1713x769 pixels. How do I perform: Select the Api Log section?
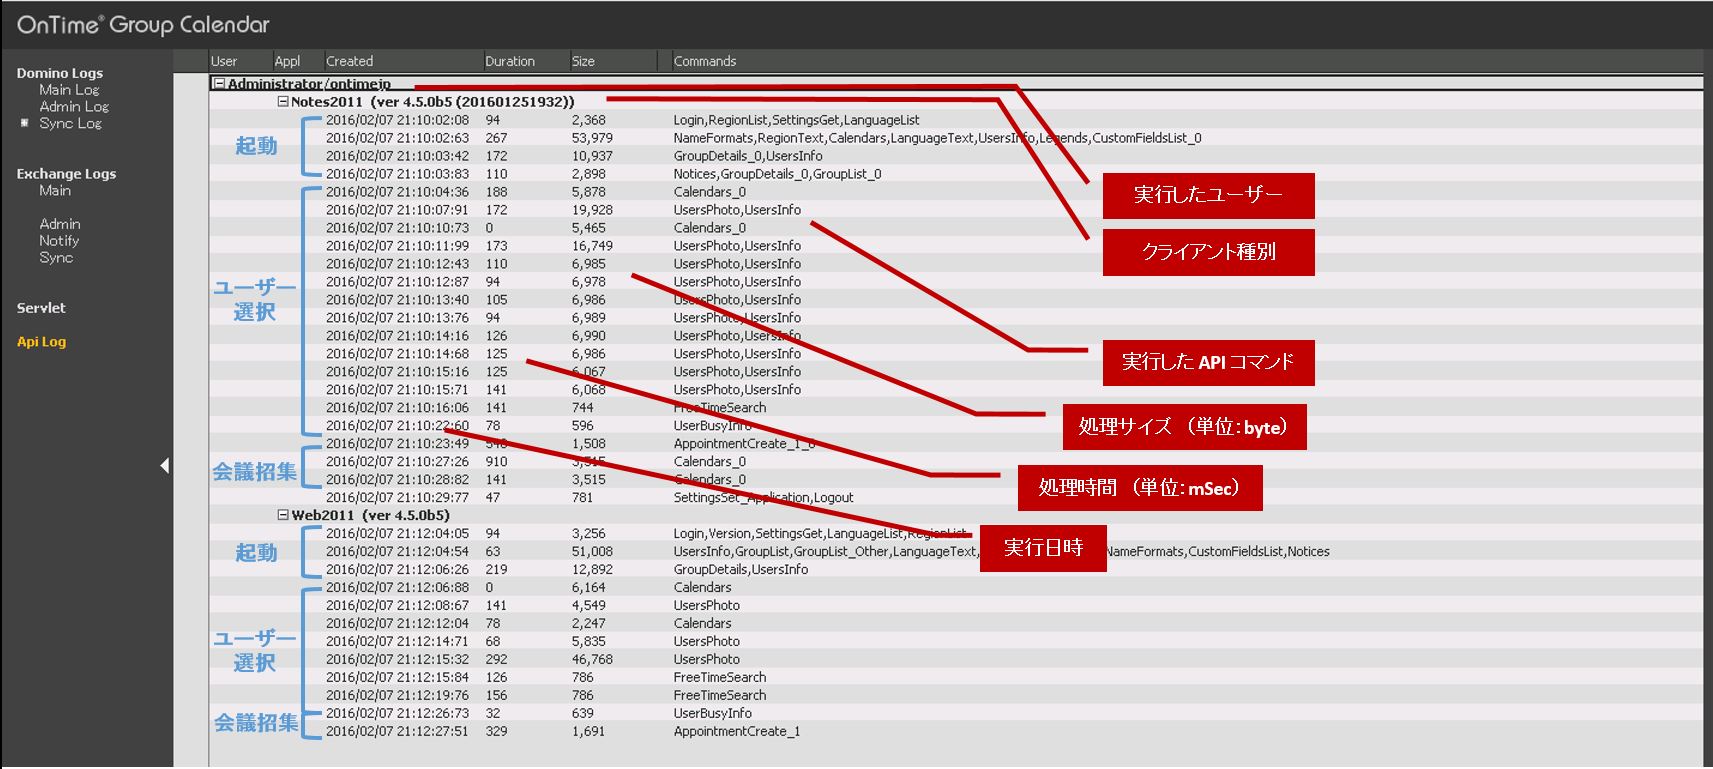[x=41, y=342]
